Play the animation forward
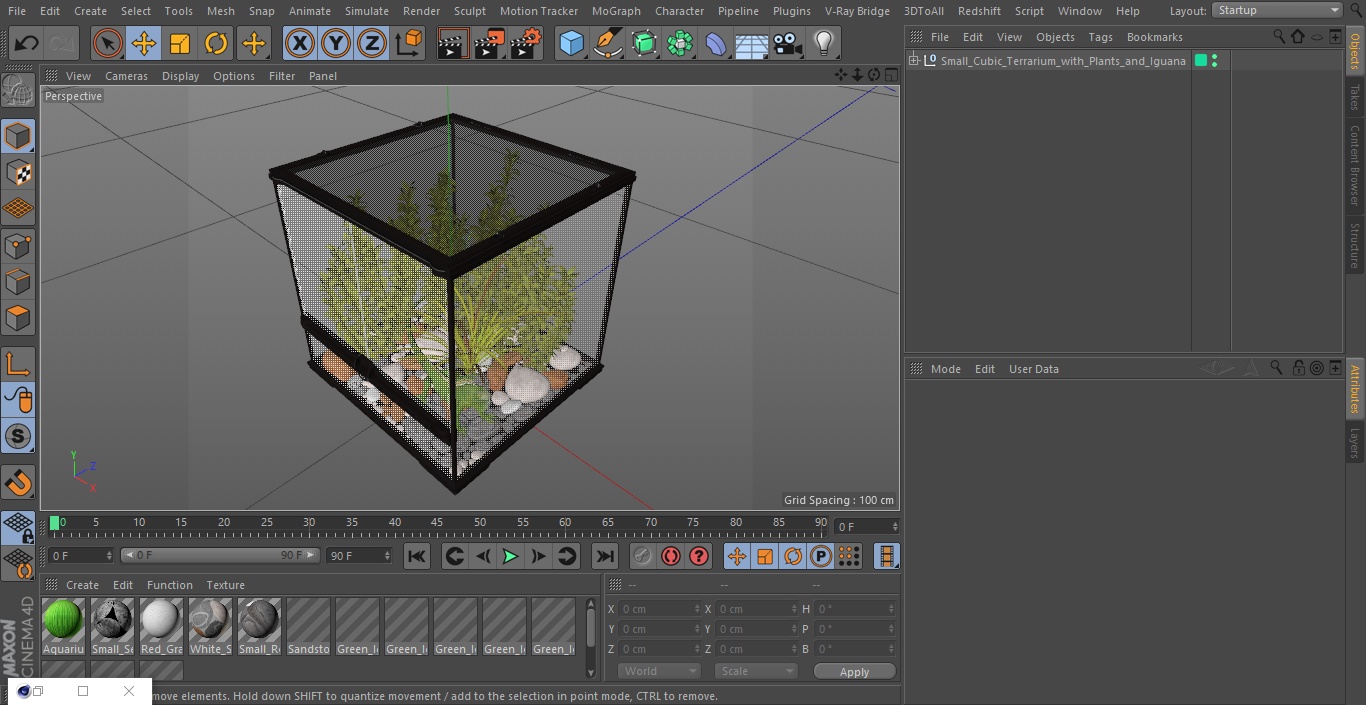1366x705 pixels. tap(510, 556)
